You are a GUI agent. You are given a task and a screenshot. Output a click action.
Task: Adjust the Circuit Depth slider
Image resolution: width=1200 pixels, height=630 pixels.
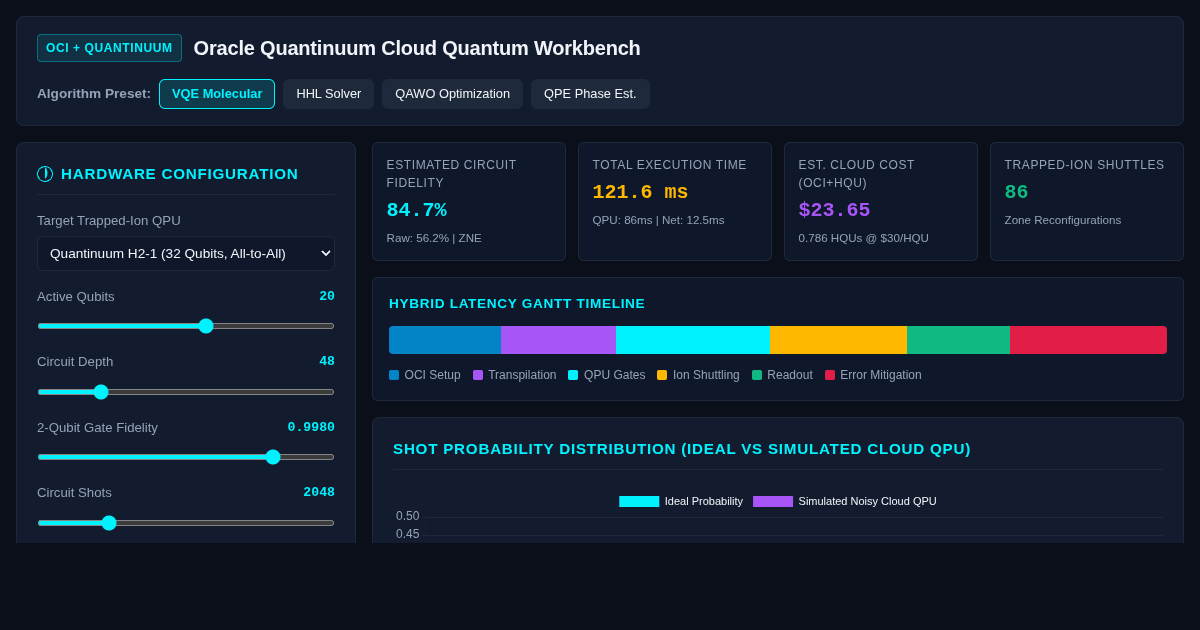click(186, 392)
